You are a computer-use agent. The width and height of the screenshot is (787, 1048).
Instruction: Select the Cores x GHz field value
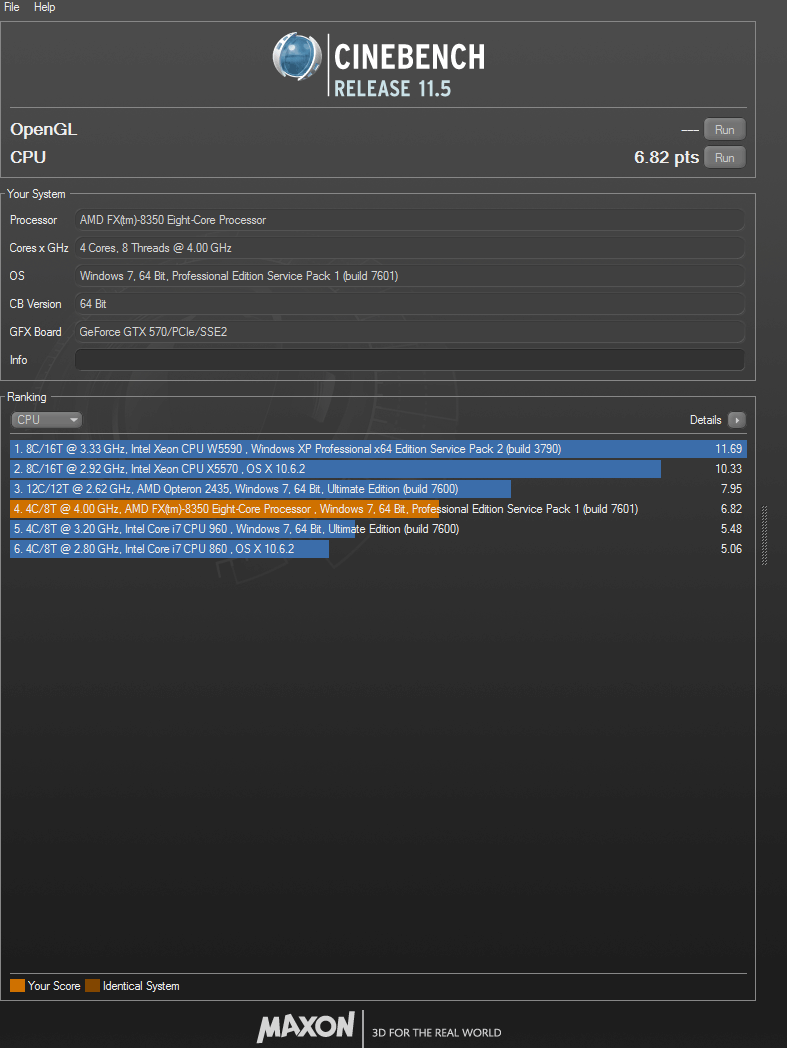point(409,248)
